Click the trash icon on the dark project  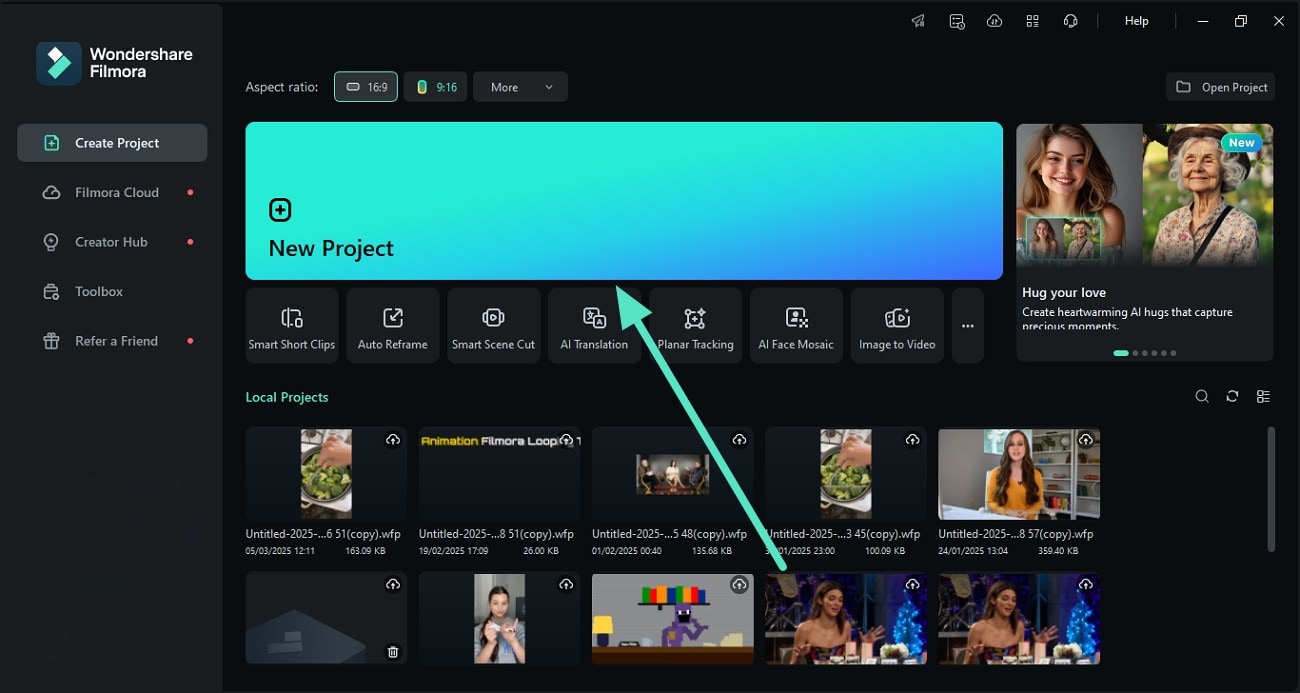[x=393, y=652]
